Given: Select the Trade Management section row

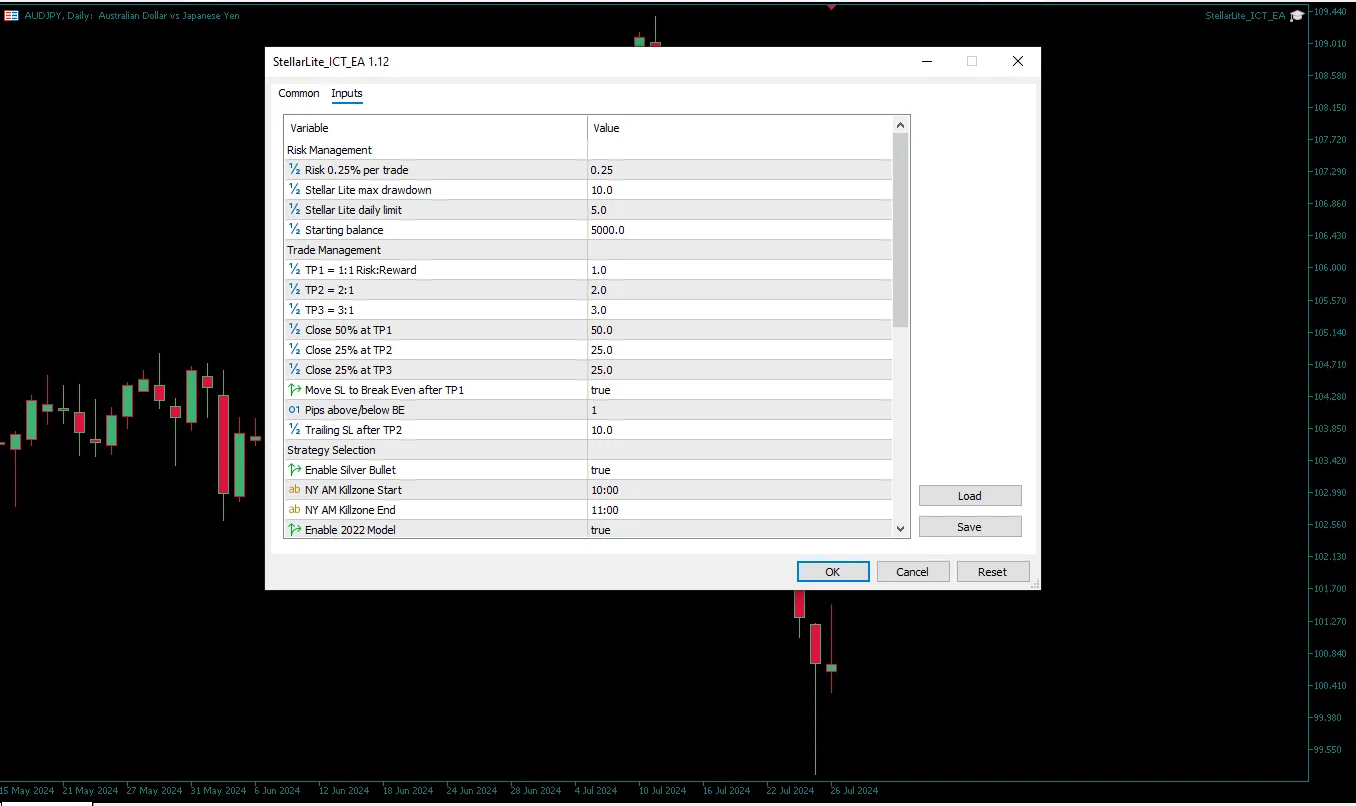Looking at the screenshot, I should click(x=589, y=250).
